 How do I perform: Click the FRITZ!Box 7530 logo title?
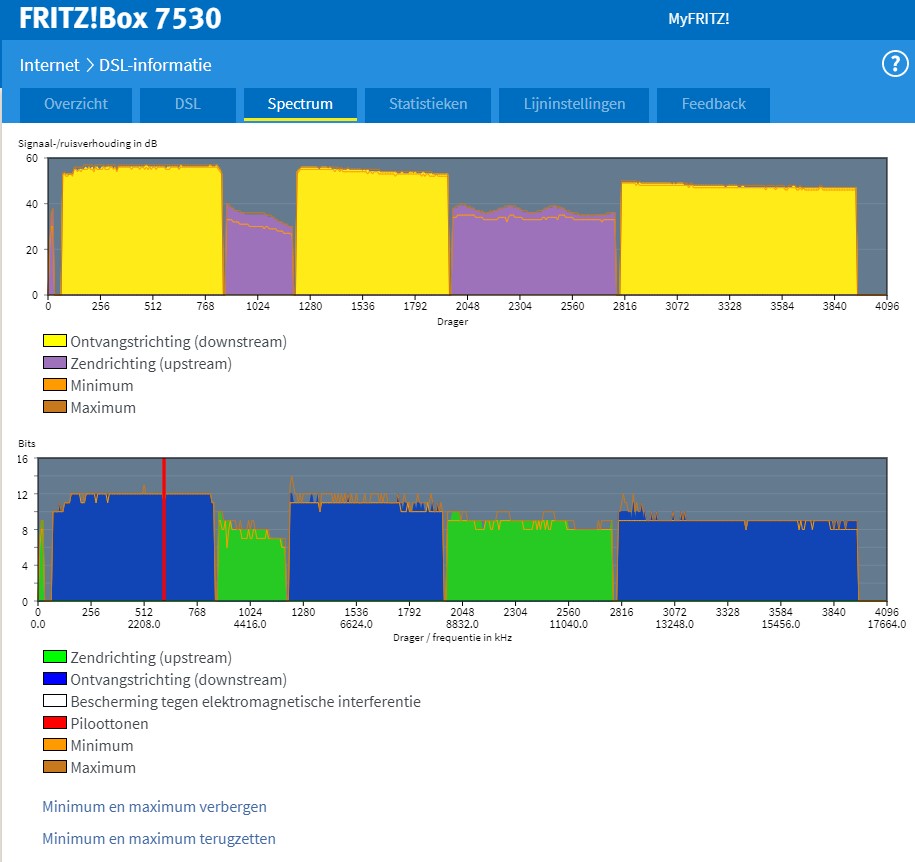click(x=121, y=19)
